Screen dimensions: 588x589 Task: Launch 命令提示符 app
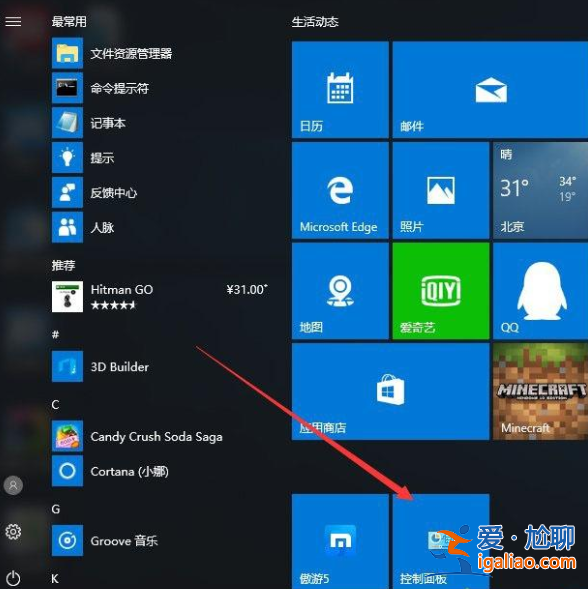(x=162, y=88)
